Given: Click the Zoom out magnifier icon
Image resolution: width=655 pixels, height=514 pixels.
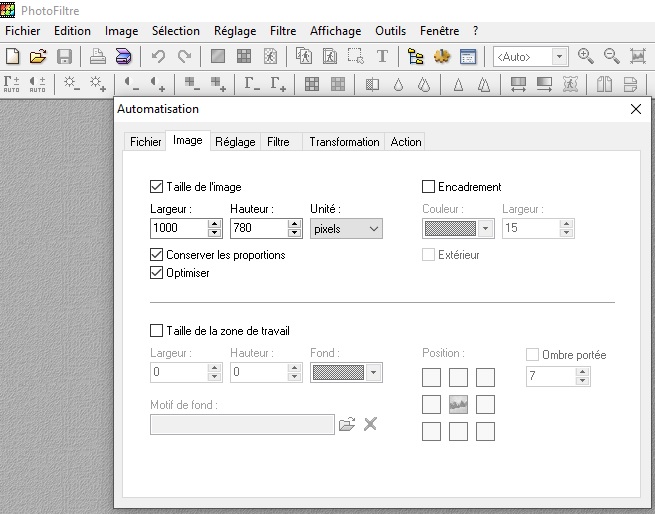Looking at the screenshot, I should click(611, 56).
